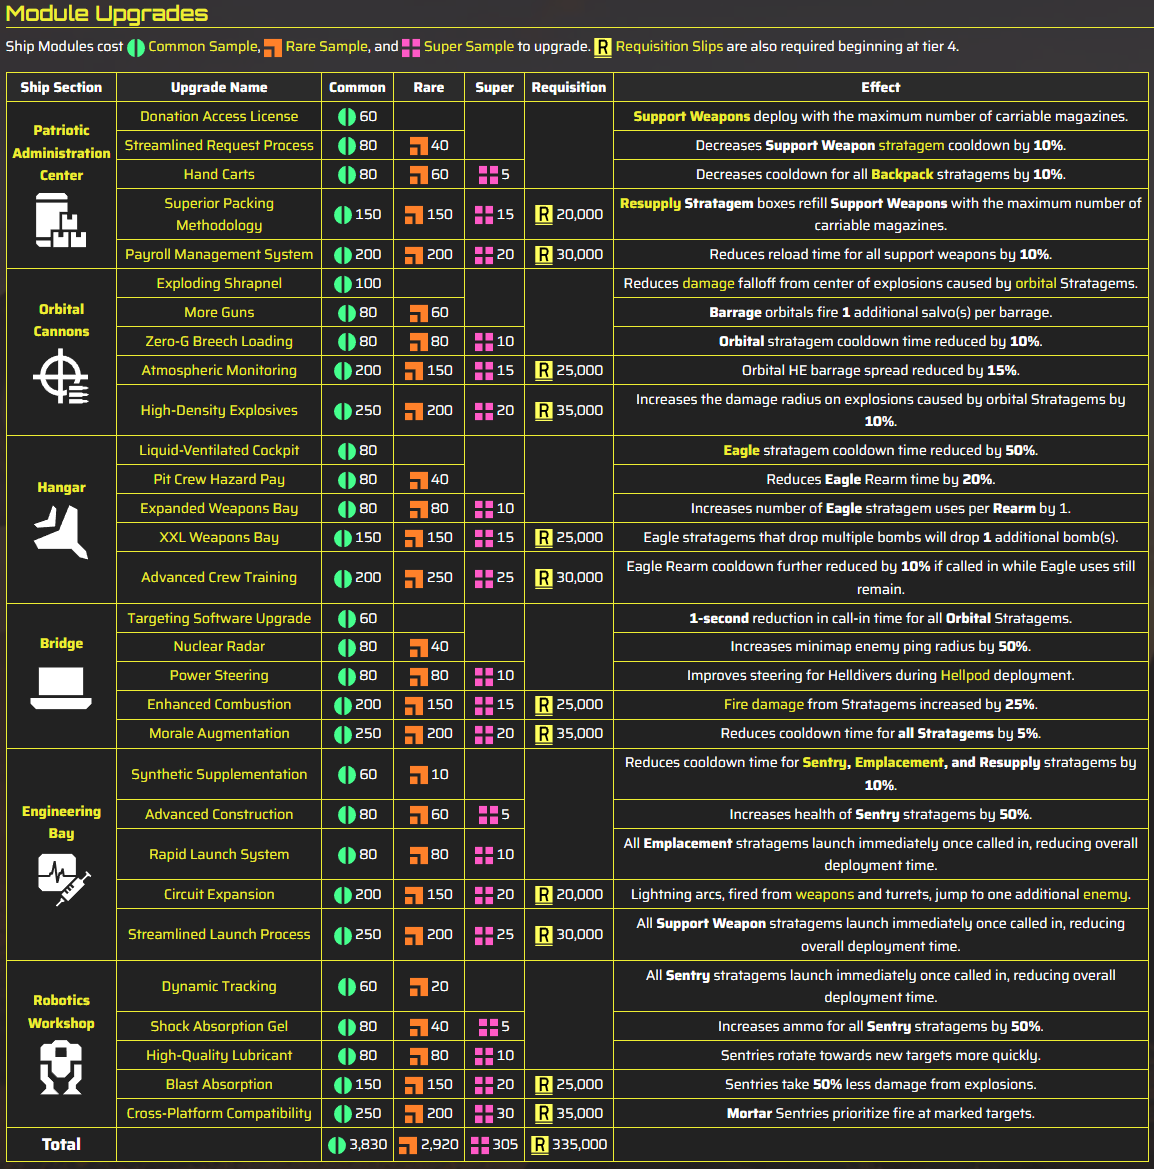Click the Bridge laptop icon
Image resolution: width=1154 pixels, height=1169 pixels.
click(61, 688)
